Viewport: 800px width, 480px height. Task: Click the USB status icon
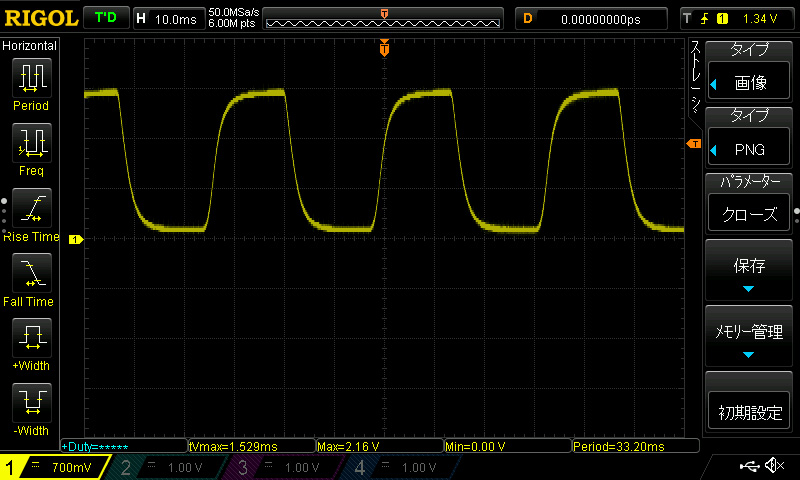(x=749, y=466)
